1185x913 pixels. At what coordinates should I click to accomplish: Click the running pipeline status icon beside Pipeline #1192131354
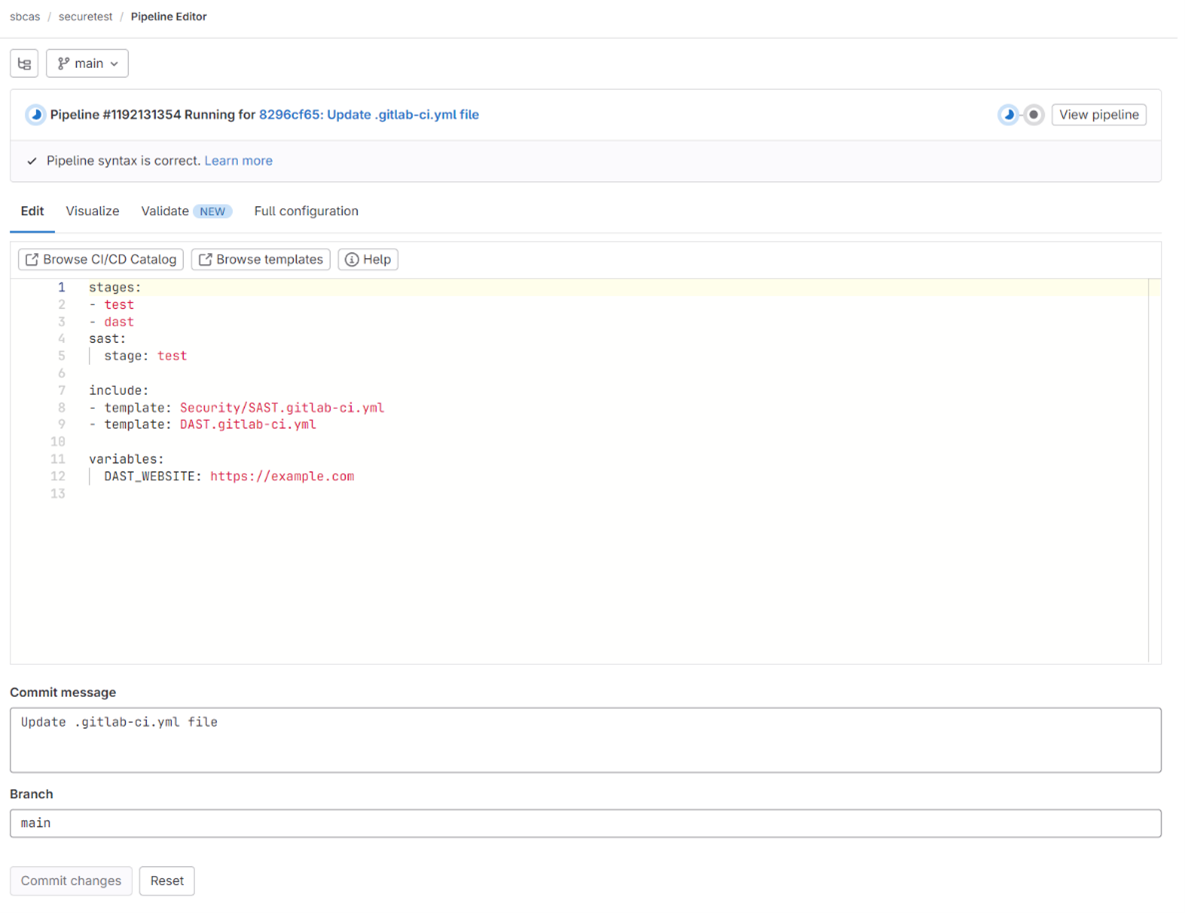pyautogui.click(x=36, y=115)
